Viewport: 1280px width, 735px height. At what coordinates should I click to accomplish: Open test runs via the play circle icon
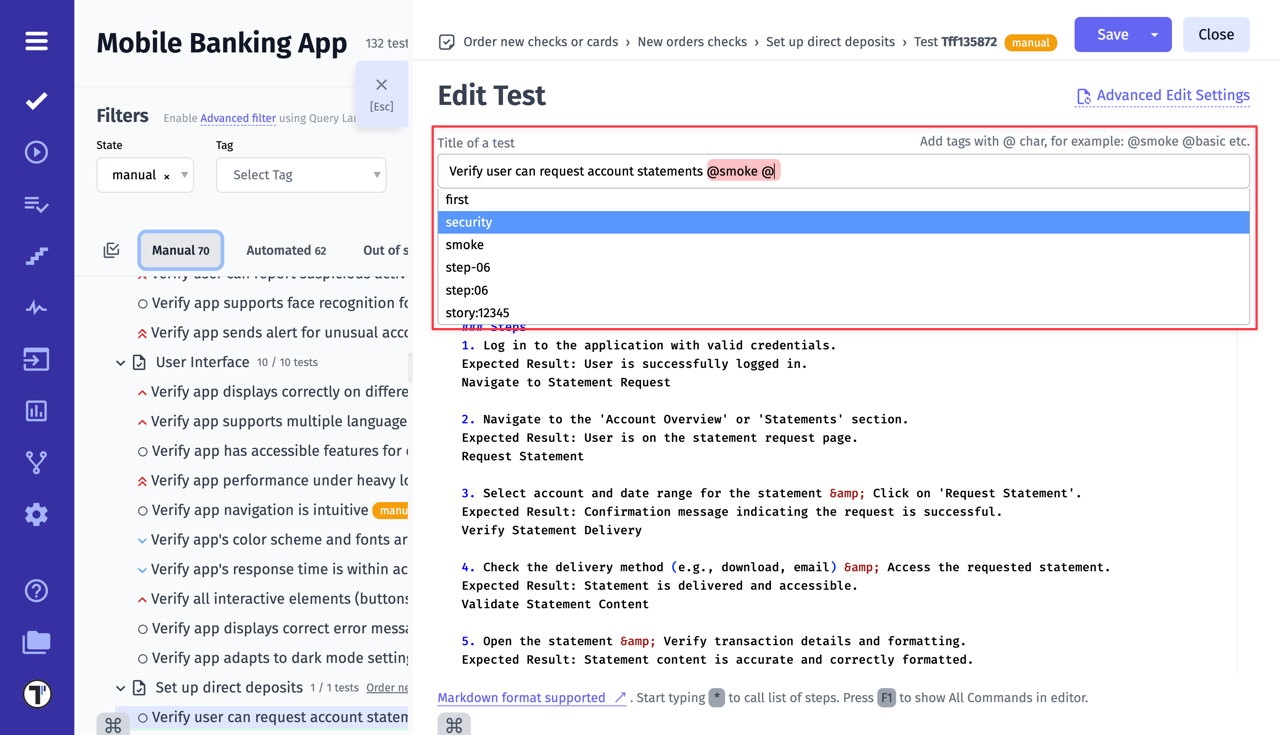(x=36, y=152)
